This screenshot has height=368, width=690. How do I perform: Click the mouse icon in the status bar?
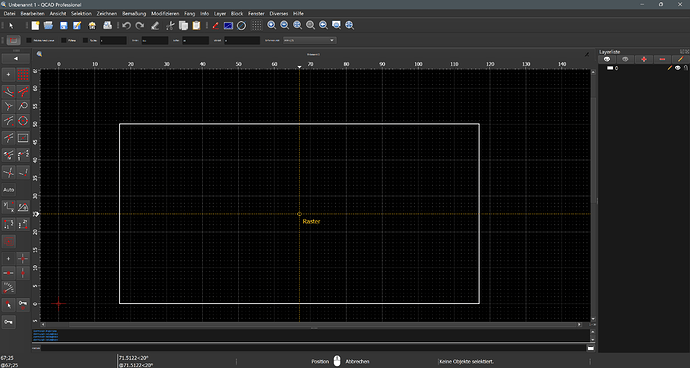(337, 361)
